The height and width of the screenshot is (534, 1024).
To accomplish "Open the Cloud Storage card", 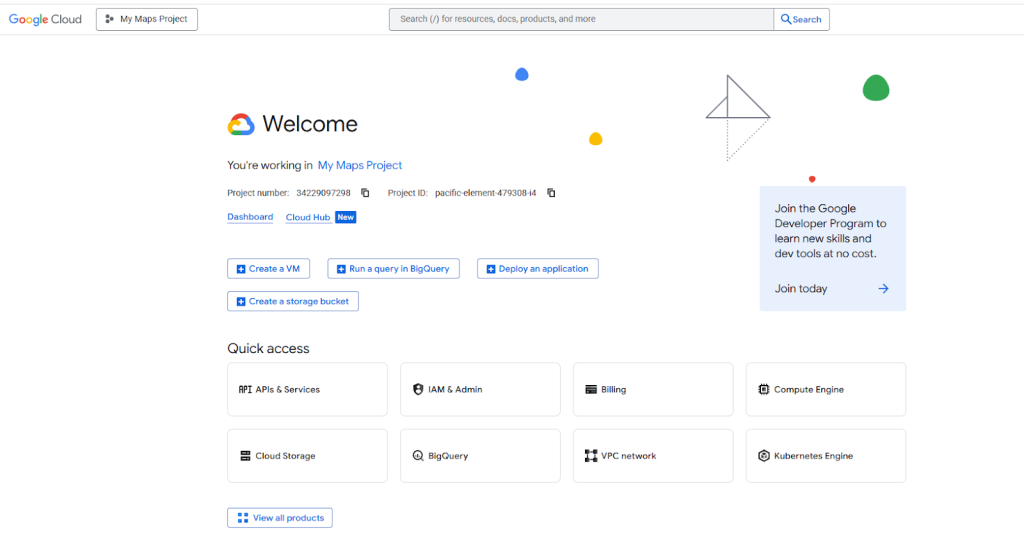I will coord(307,456).
